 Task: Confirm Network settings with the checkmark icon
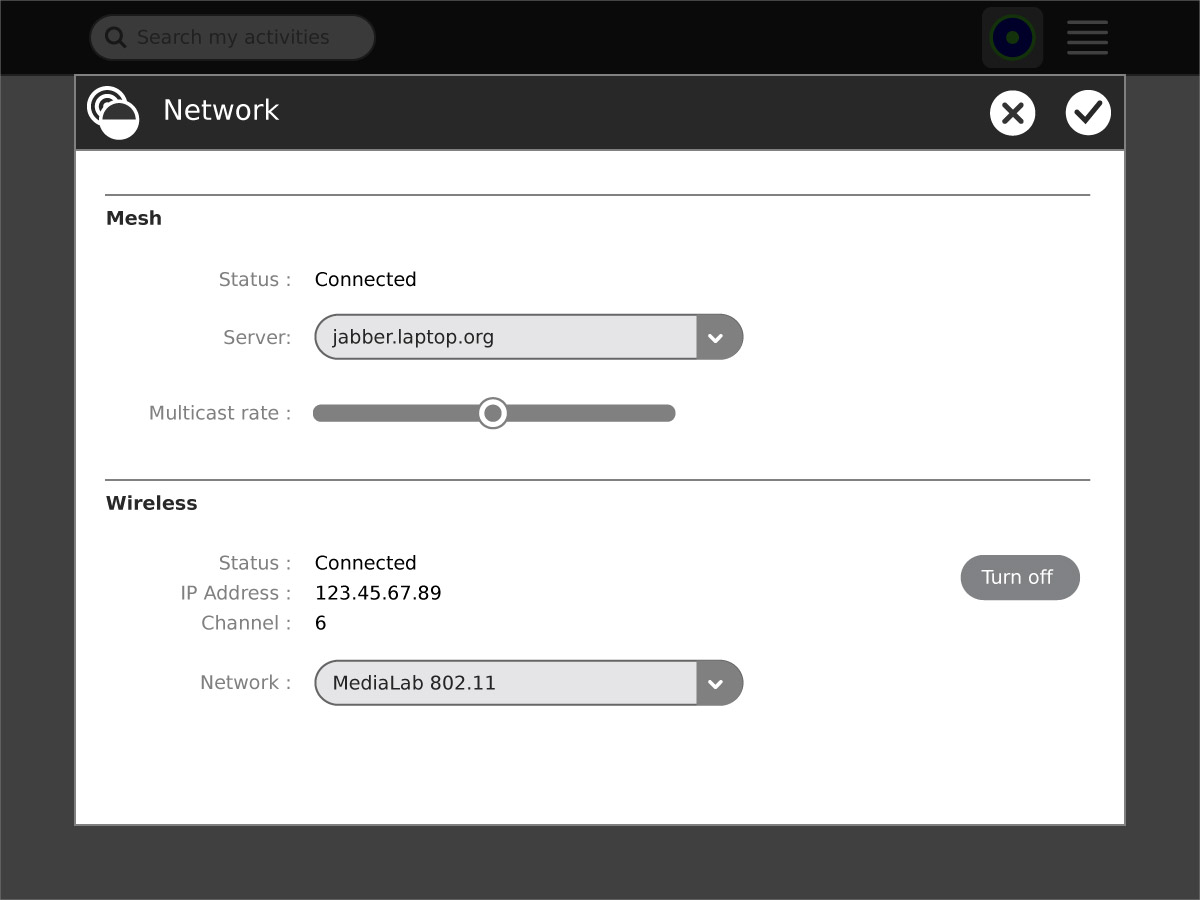1088,112
